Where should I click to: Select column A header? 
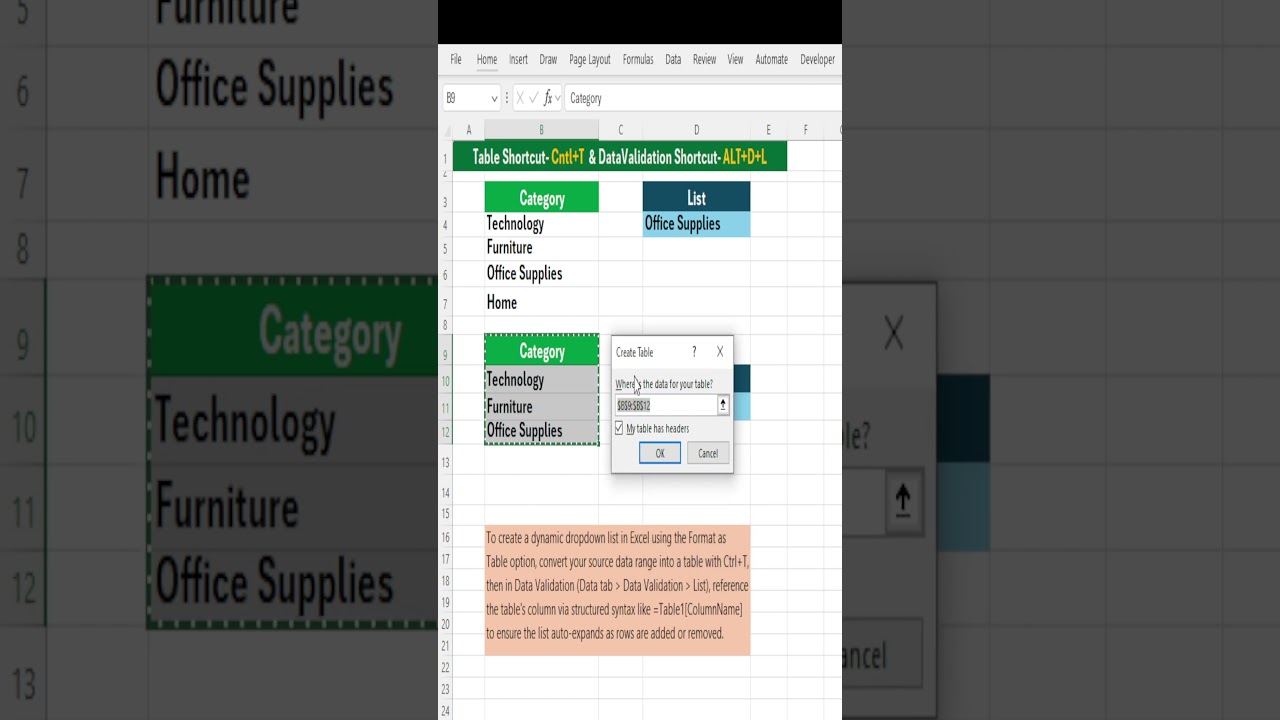(468, 130)
